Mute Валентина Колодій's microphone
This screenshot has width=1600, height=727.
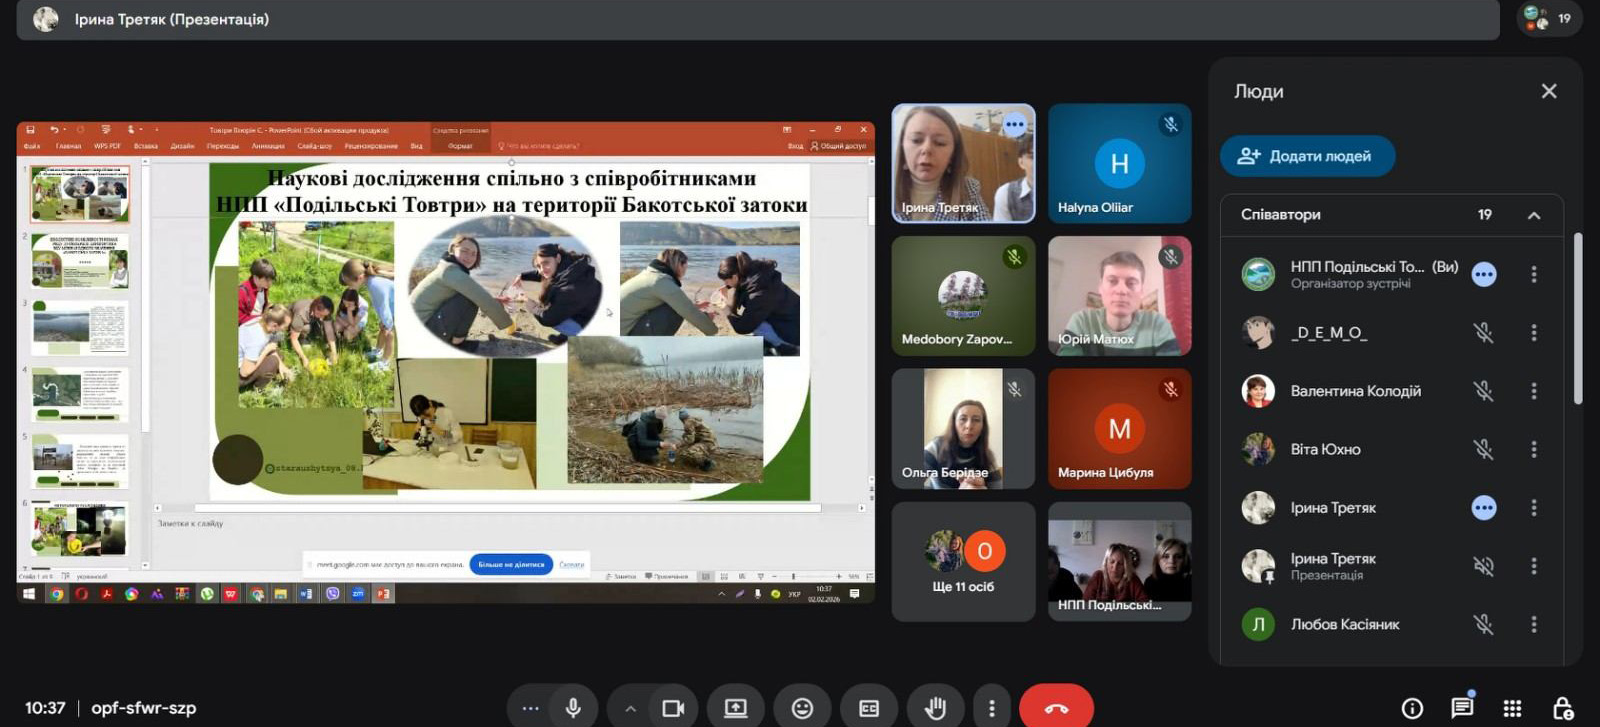1483,391
